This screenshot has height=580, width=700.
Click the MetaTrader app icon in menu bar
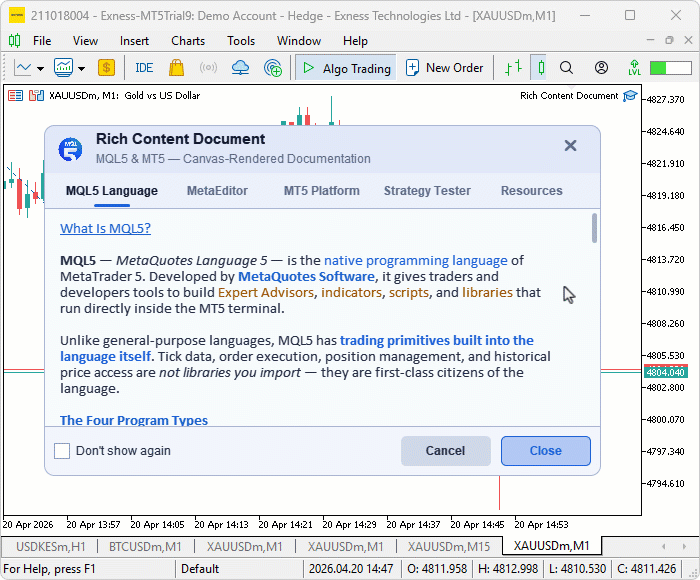[x=14, y=41]
